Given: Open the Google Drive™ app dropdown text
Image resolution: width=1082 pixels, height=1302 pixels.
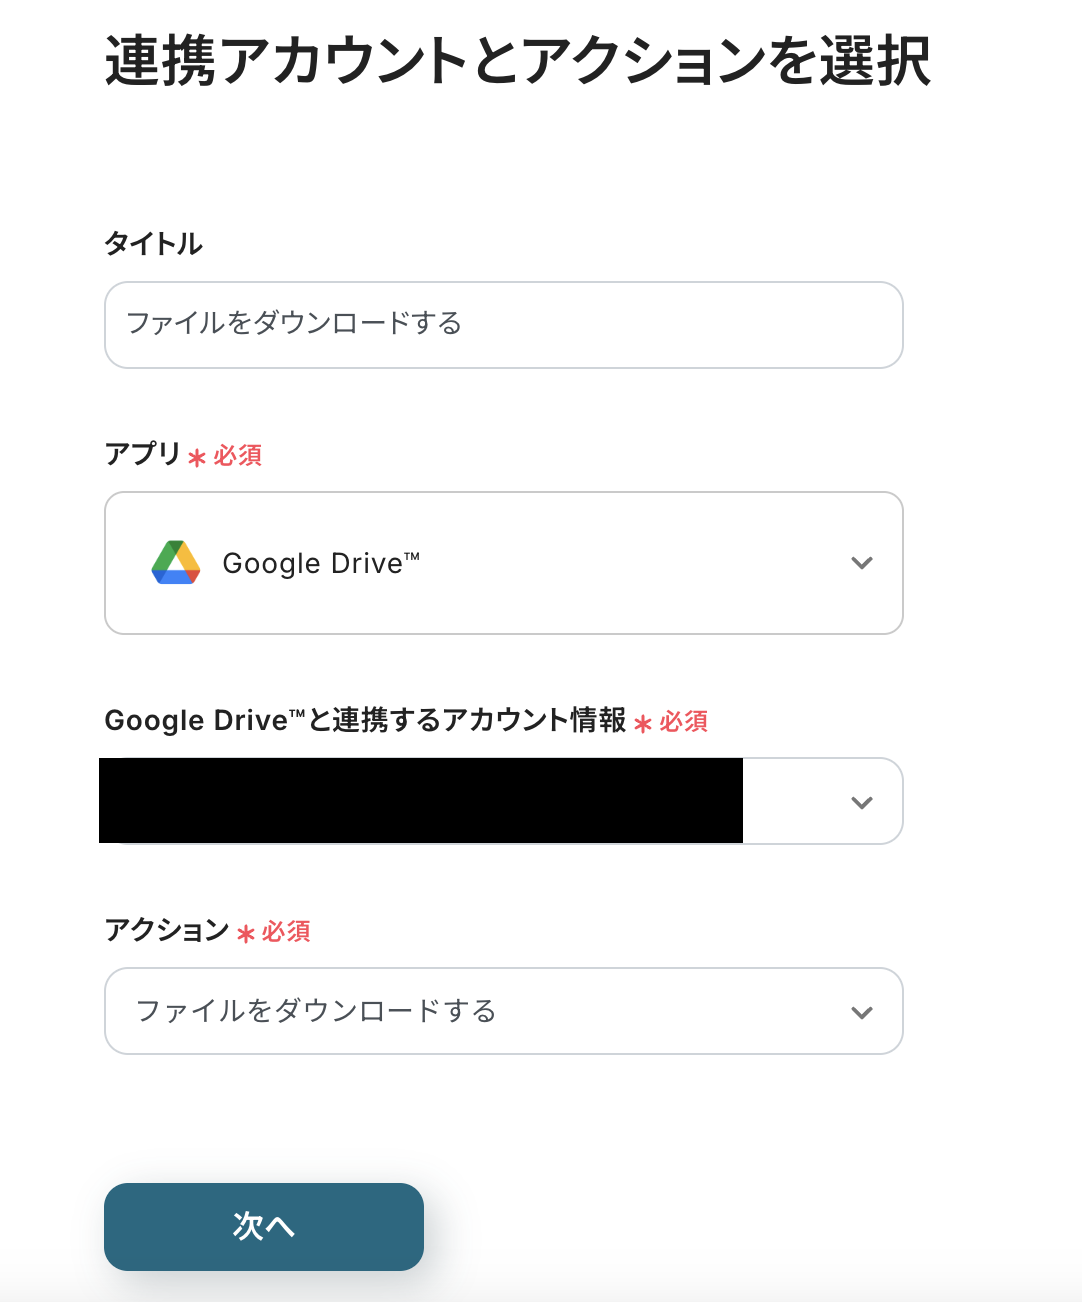Looking at the screenshot, I should 321,564.
